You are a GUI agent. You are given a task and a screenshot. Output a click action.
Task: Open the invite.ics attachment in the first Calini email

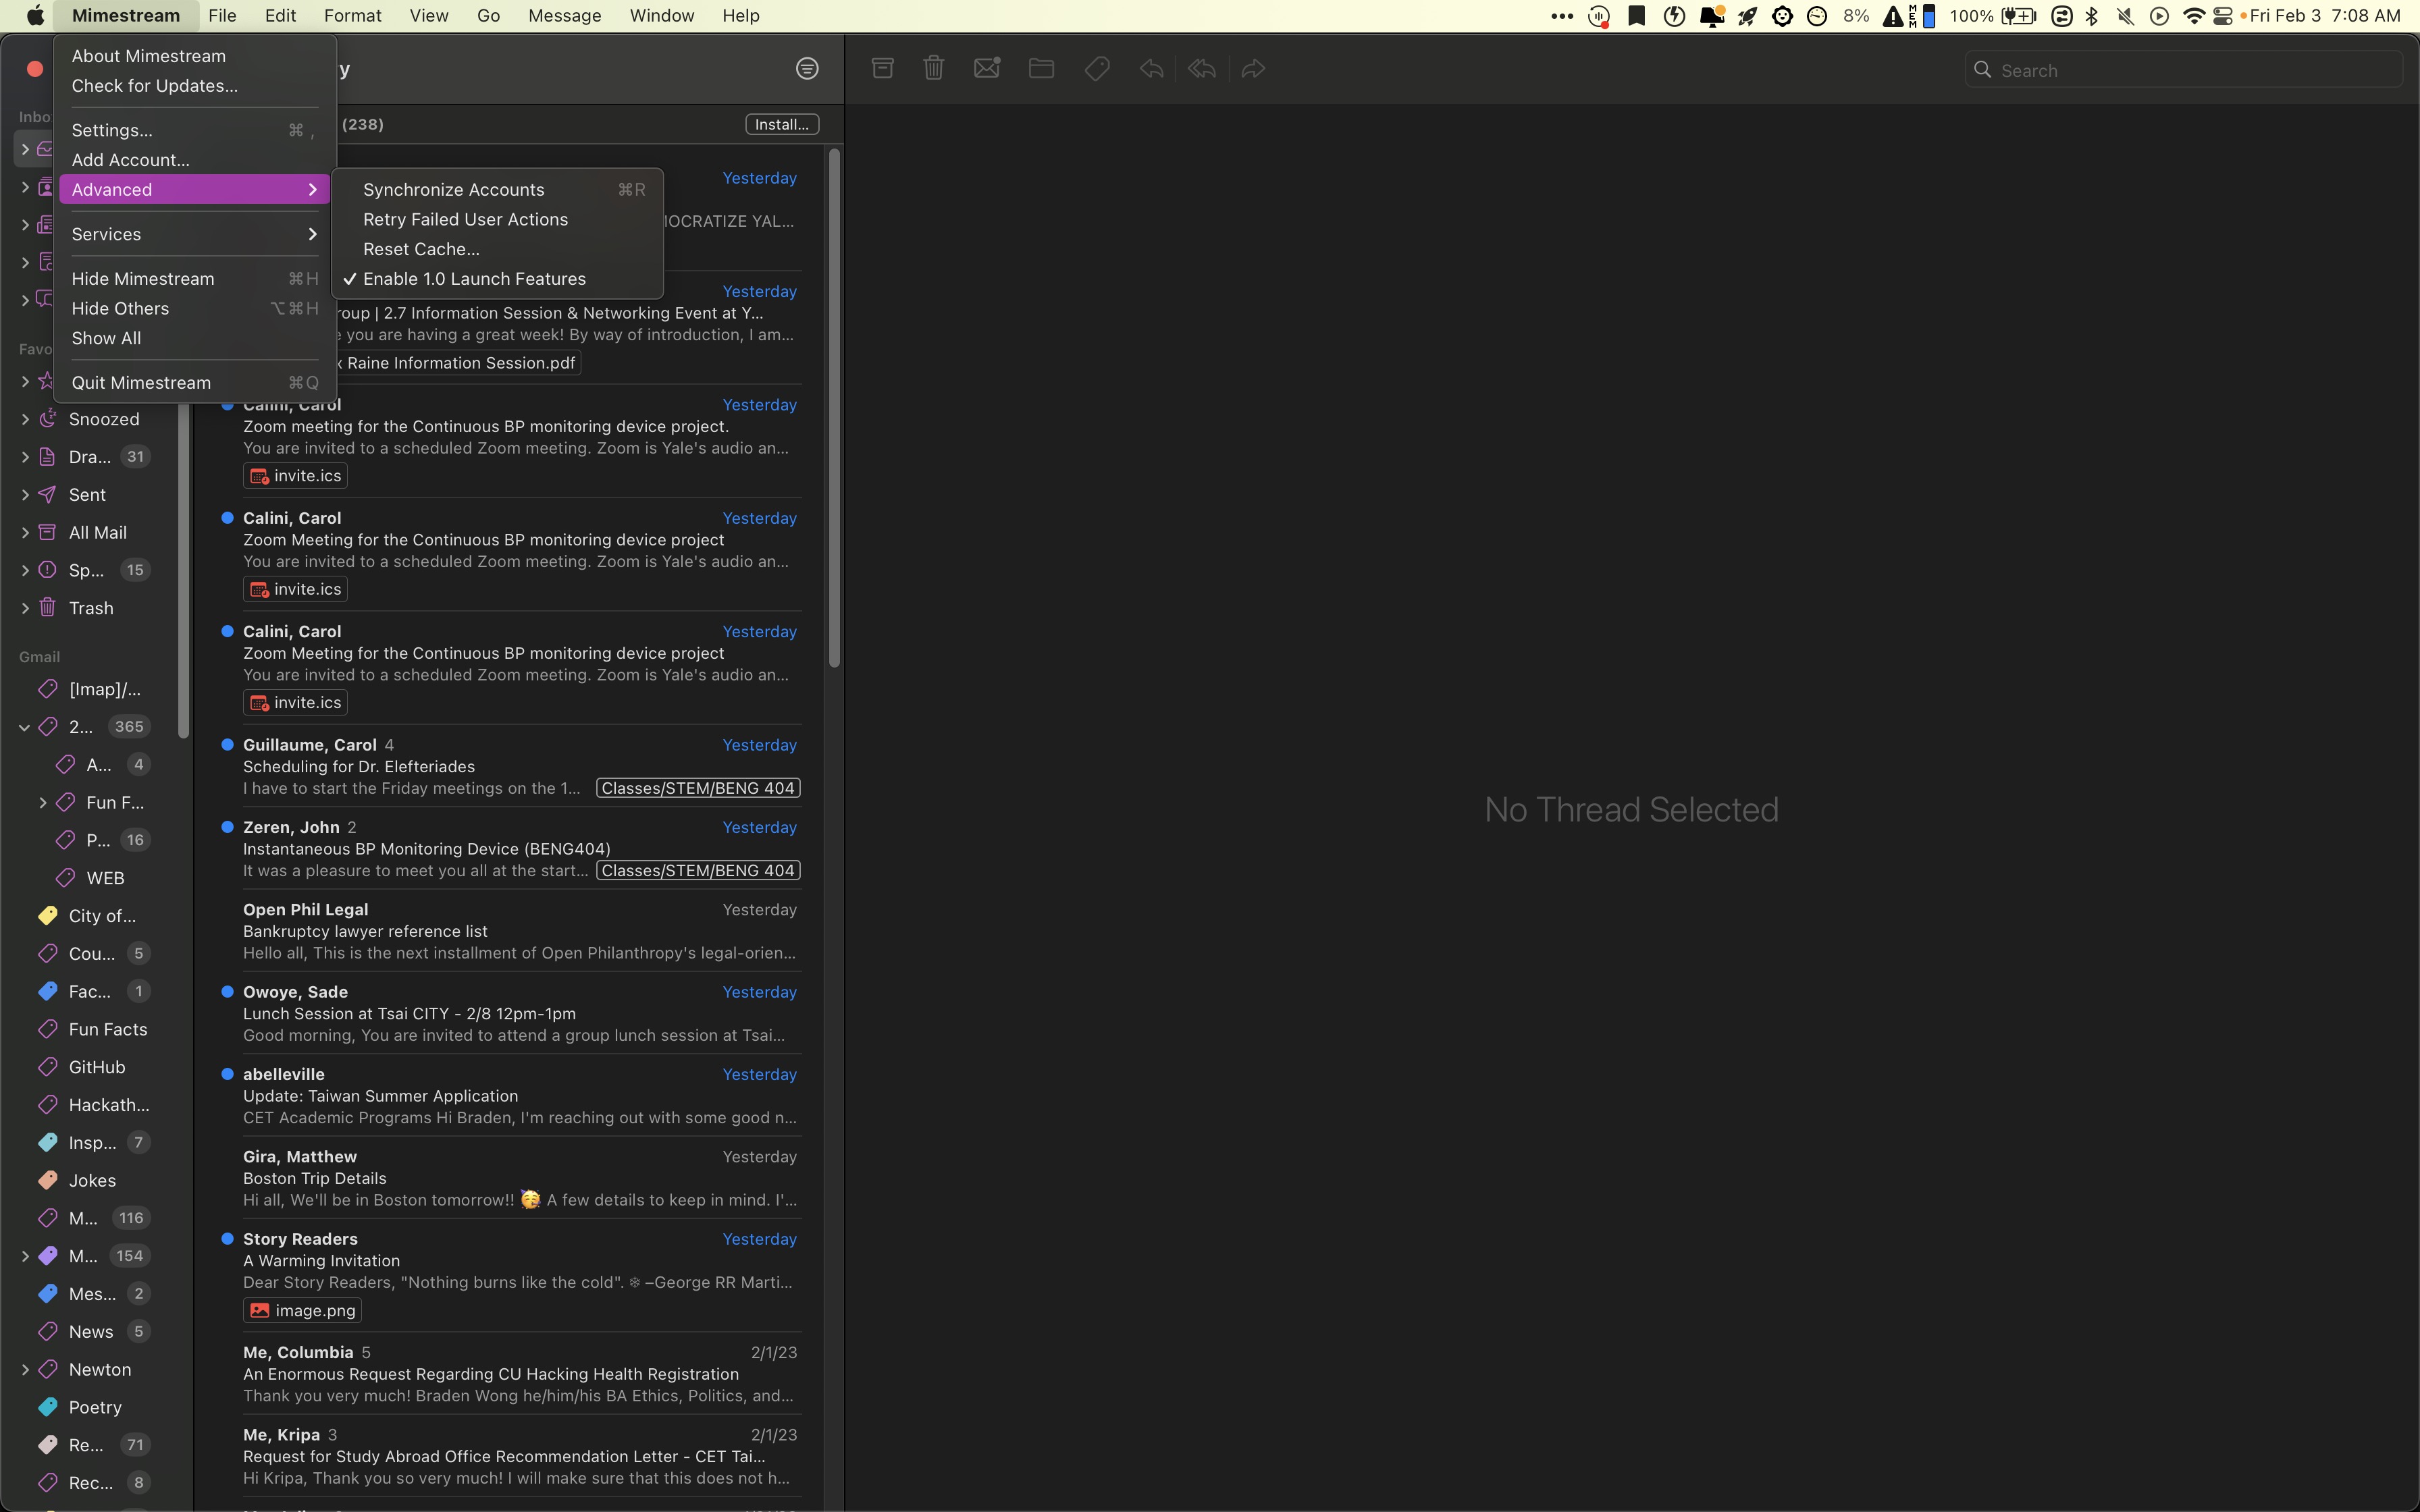[x=296, y=476]
